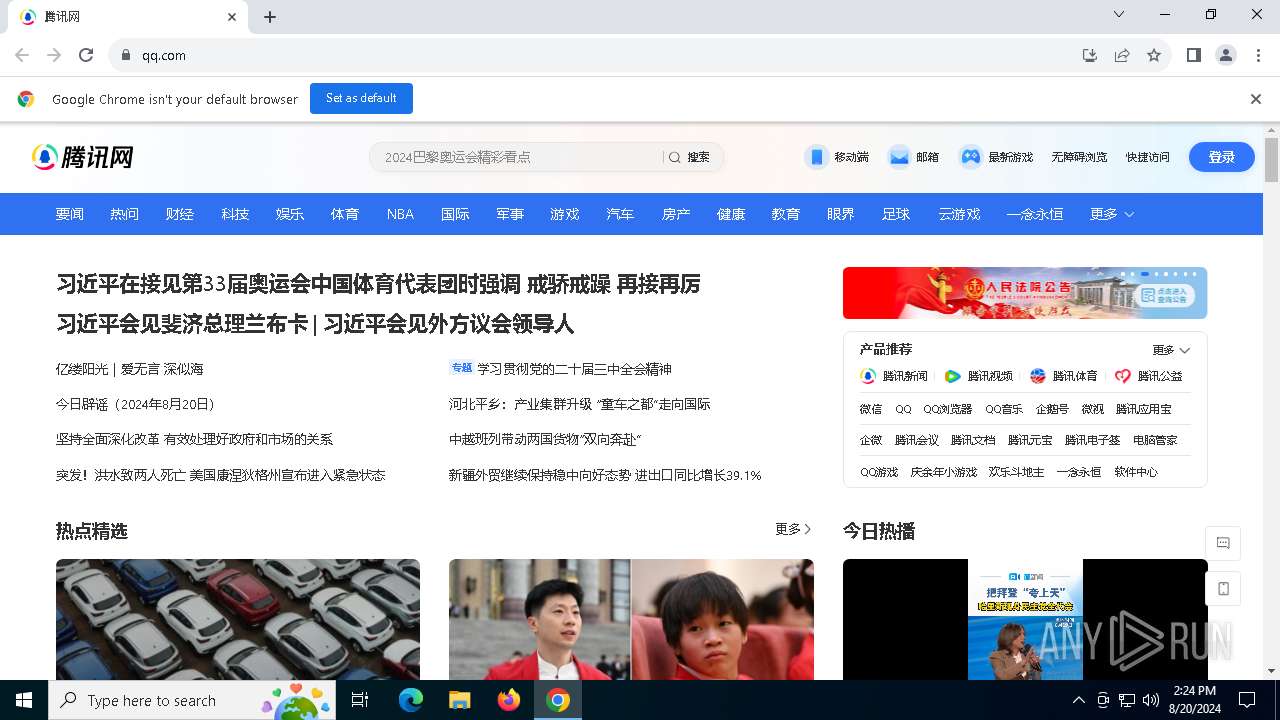The image size is (1280, 720).
Task: Open Chrome three-dot menu
Action: tap(1258, 55)
